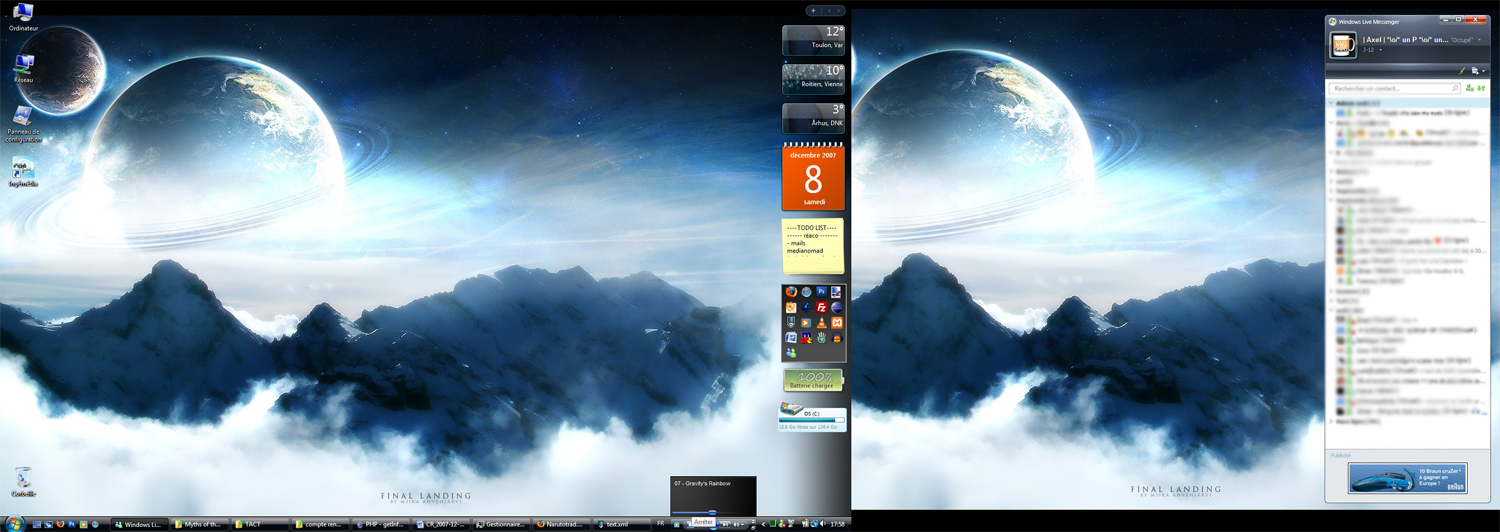Viewport: 1500px width, 532px height.
Task: Open XAMPP in the sidebar launcher gadget
Action: pyautogui.click(x=837, y=322)
